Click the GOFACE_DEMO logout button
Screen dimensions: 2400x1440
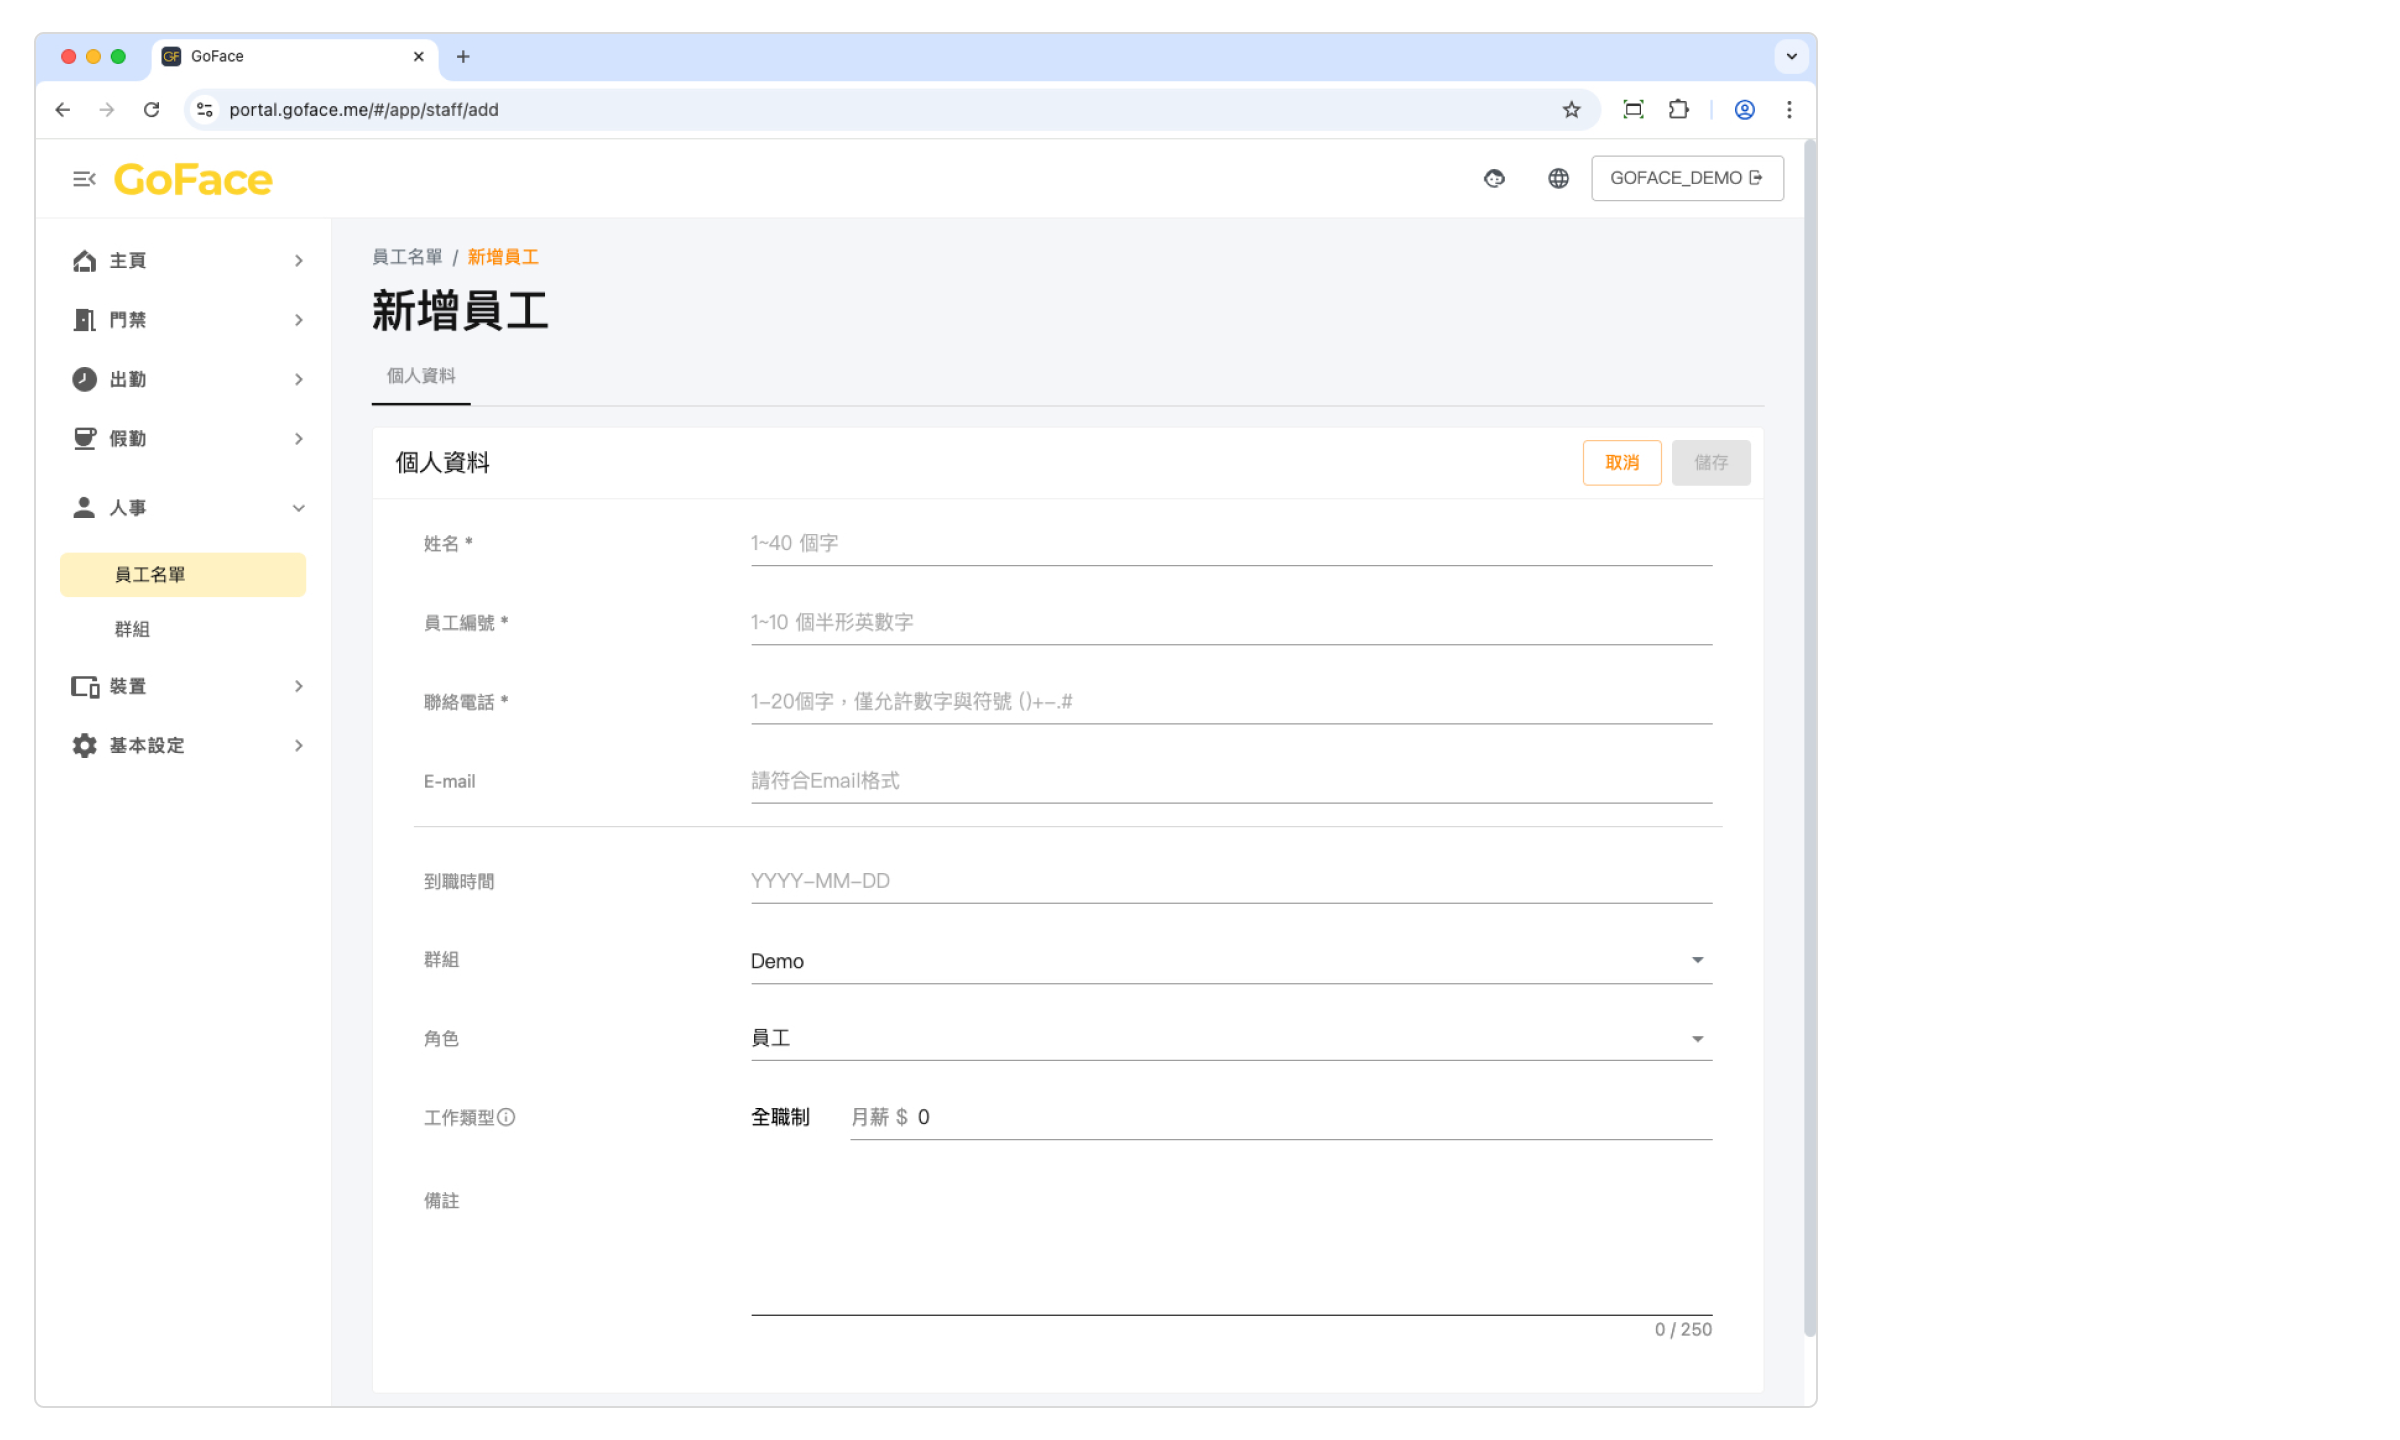click(1686, 178)
